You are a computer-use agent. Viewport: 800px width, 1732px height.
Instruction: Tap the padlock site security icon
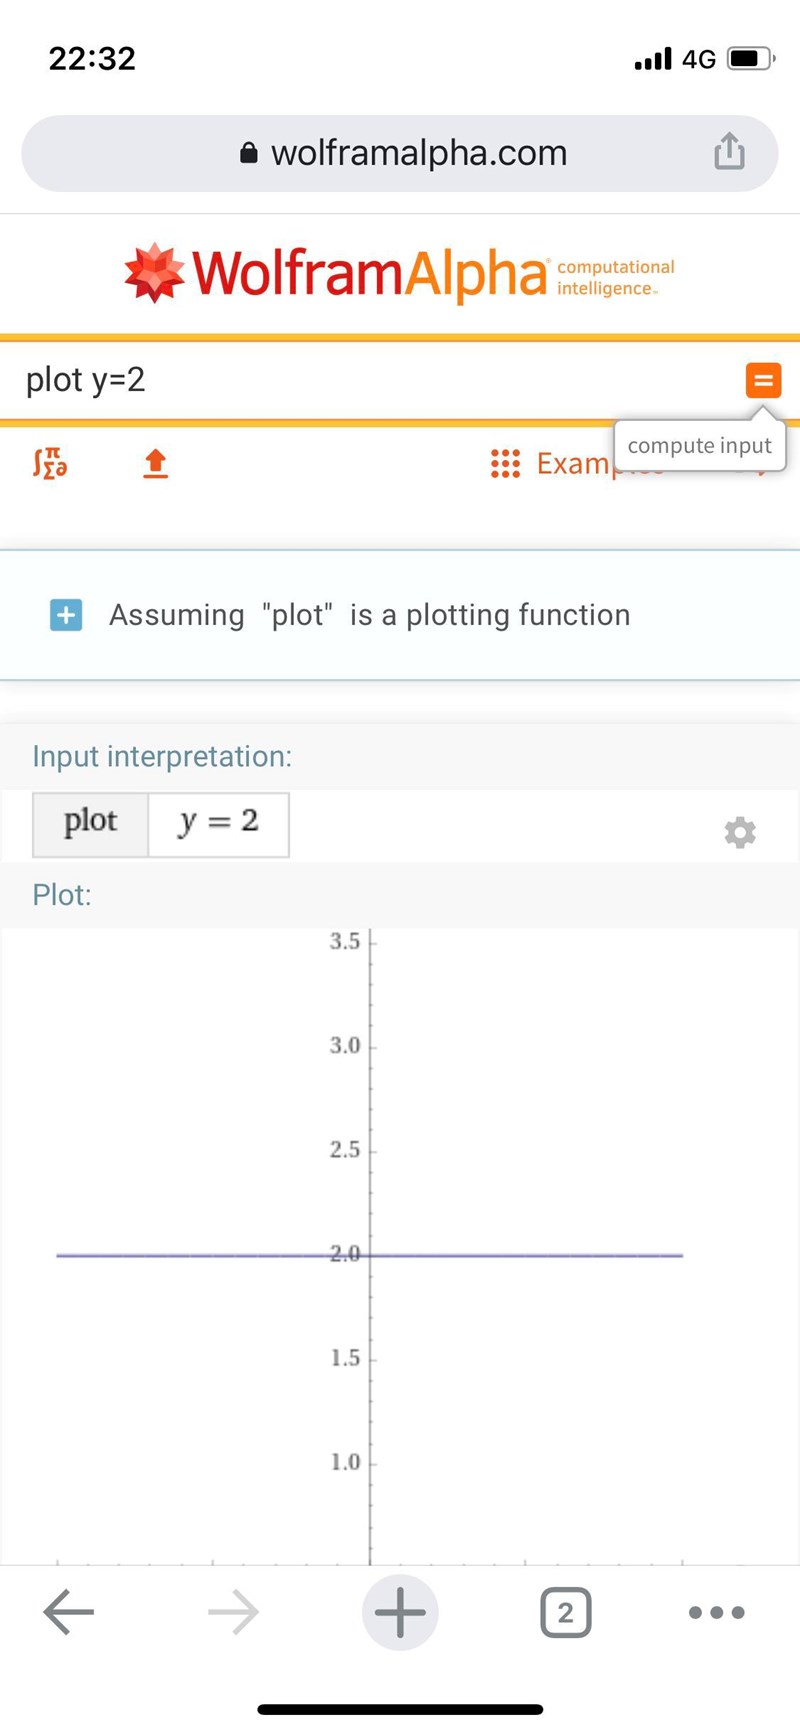click(249, 153)
